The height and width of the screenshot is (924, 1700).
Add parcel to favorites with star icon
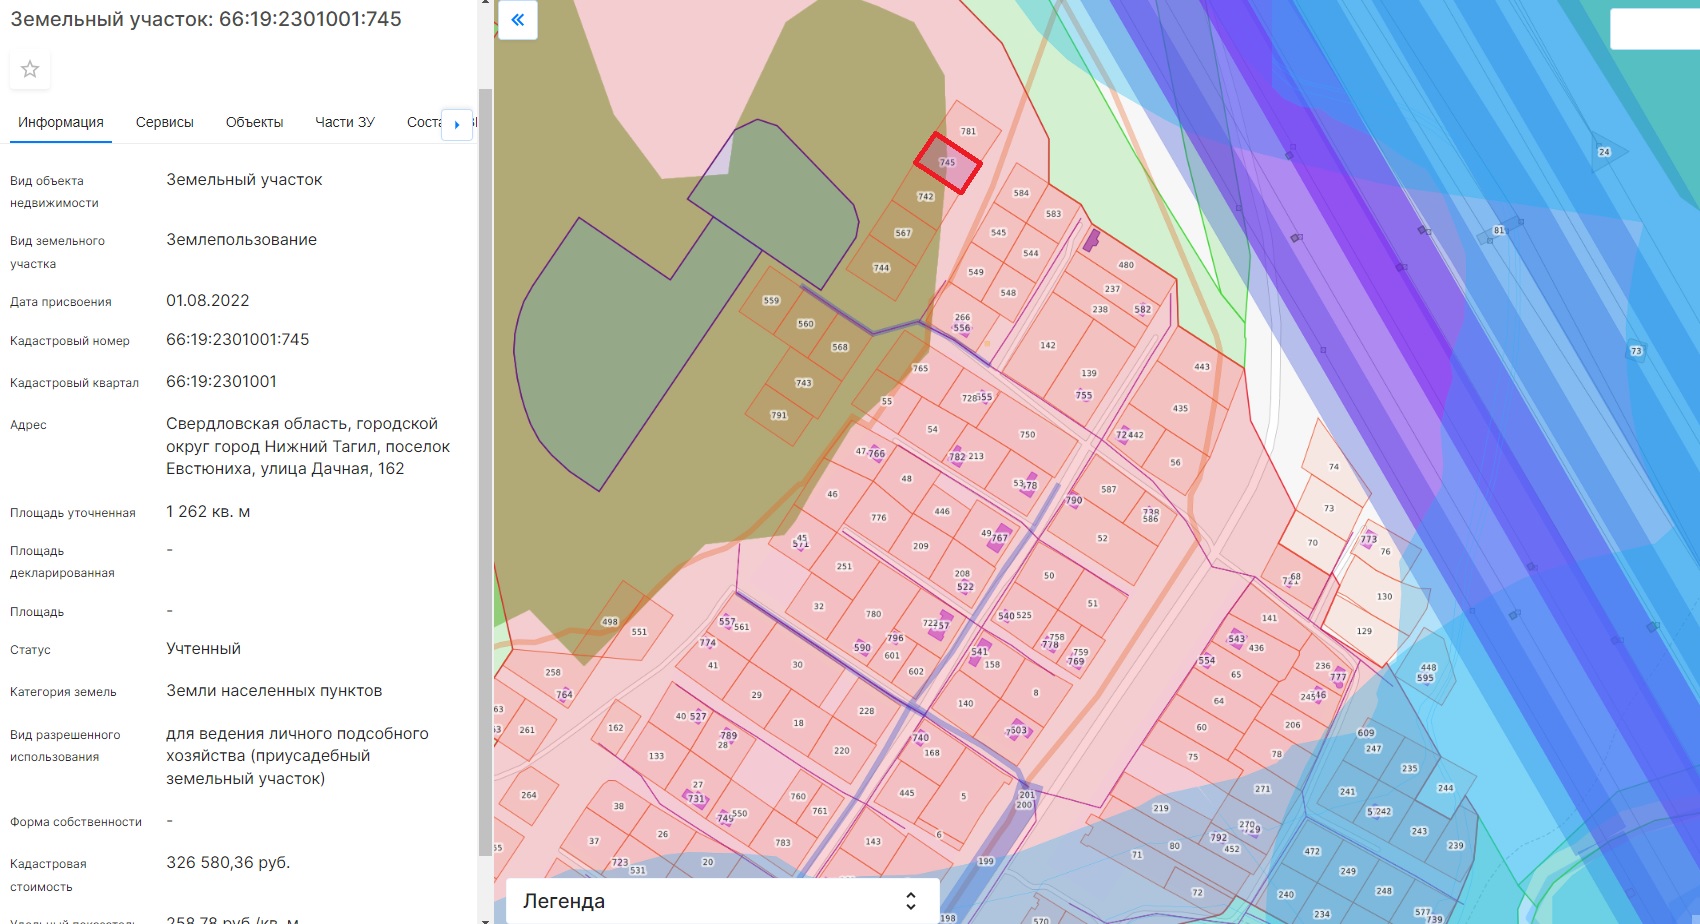[30, 69]
